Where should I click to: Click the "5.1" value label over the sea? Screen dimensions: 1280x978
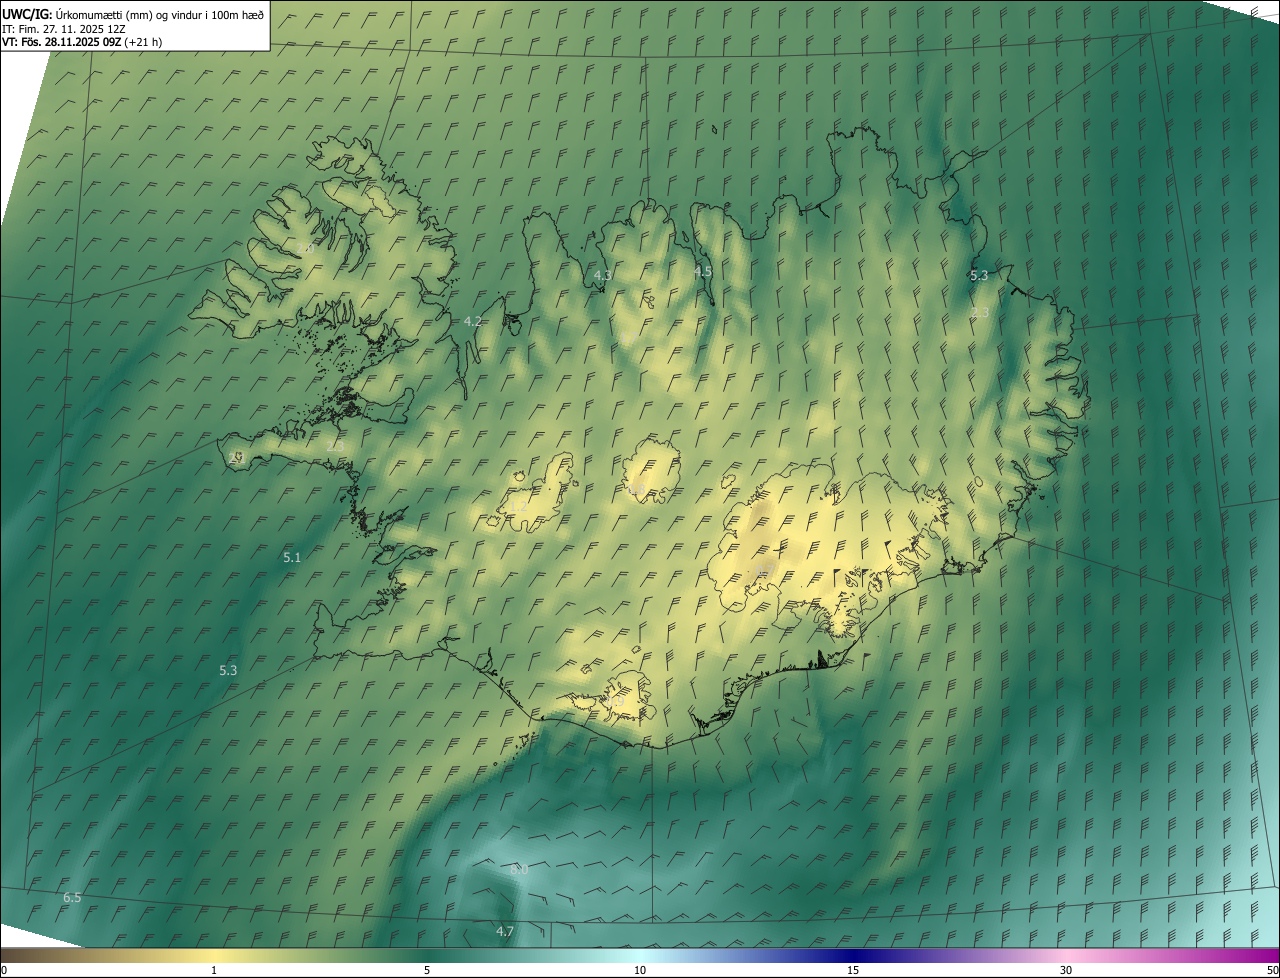[292, 557]
